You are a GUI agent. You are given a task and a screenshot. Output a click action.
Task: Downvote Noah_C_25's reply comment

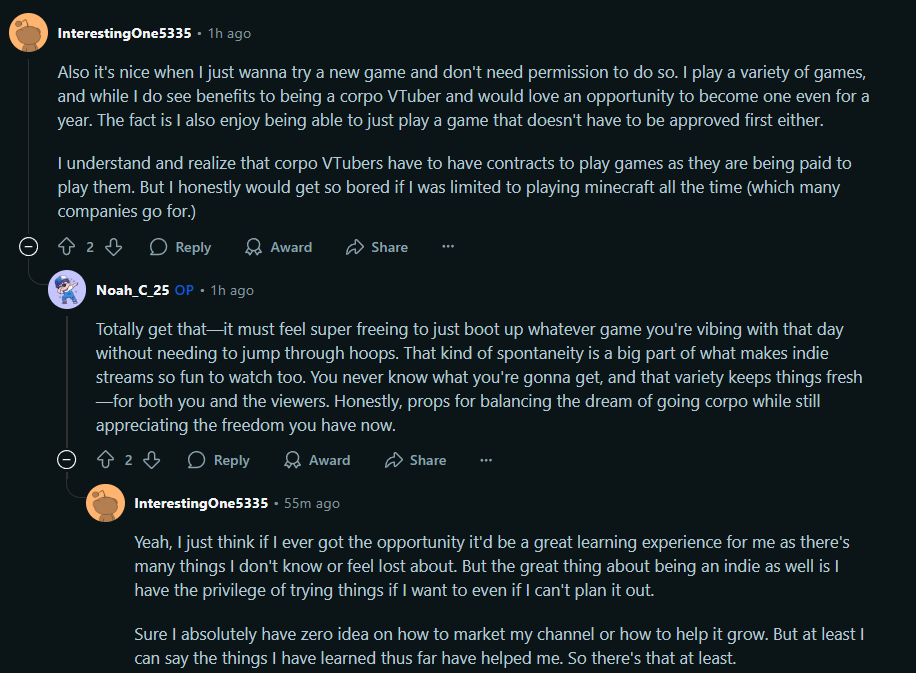pos(152,460)
